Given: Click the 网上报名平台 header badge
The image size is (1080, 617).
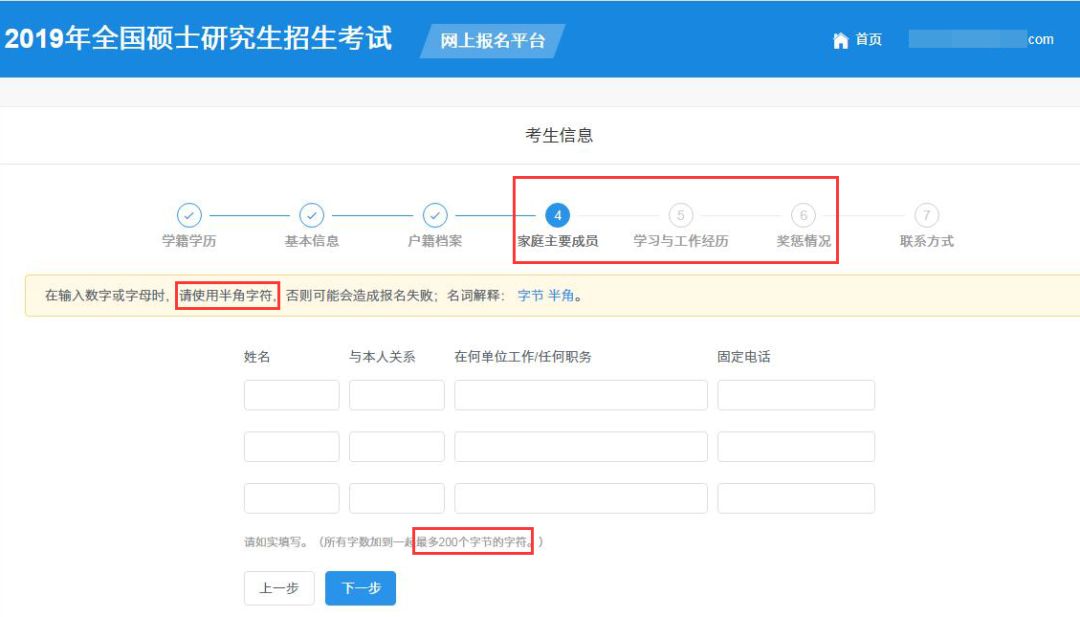Looking at the screenshot, I should click(493, 41).
